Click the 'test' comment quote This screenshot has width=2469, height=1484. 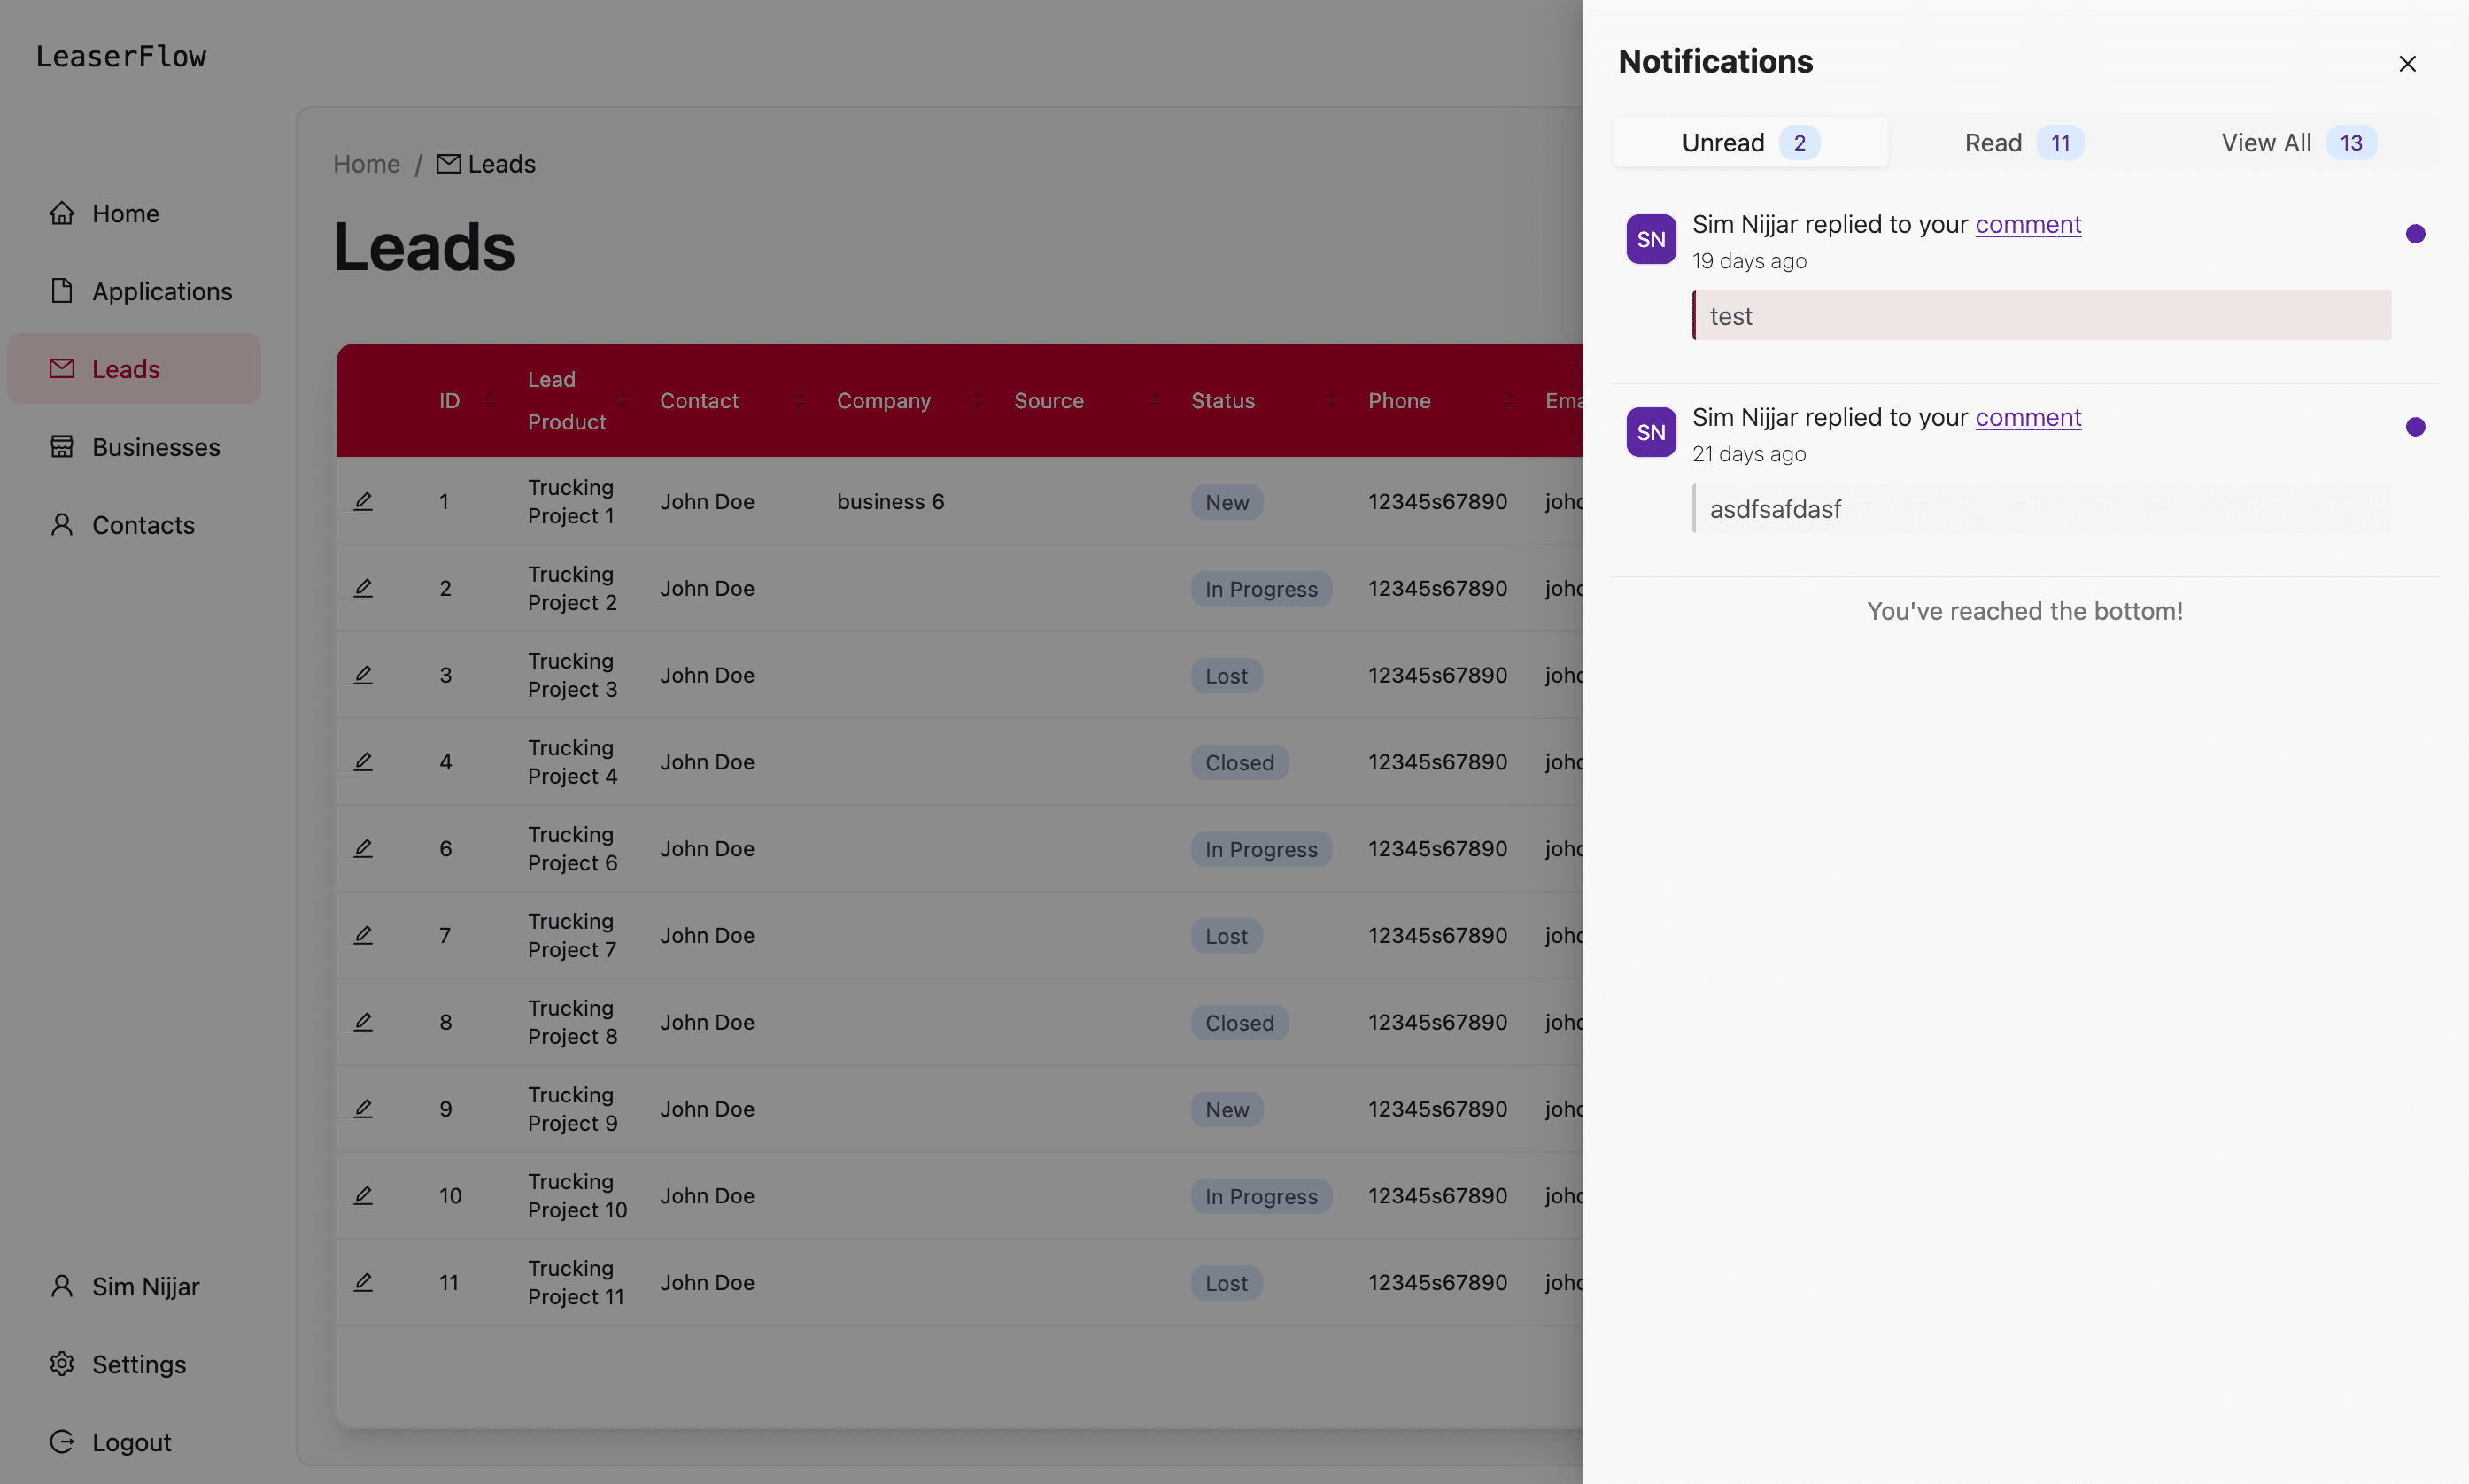click(x=2041, y=315)
